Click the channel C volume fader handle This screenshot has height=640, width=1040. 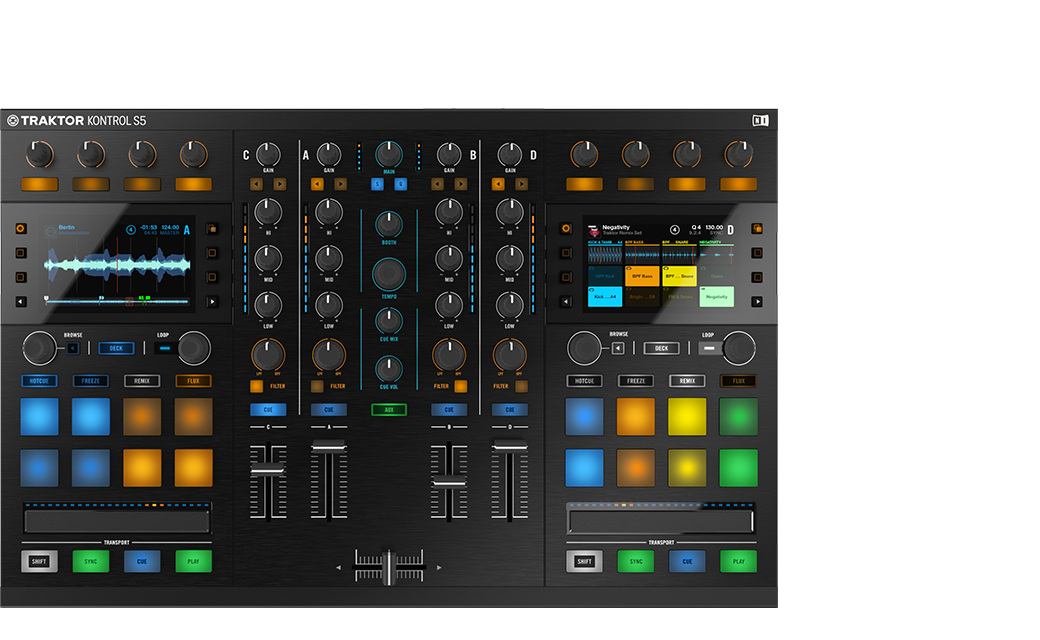tap(268, 470)
